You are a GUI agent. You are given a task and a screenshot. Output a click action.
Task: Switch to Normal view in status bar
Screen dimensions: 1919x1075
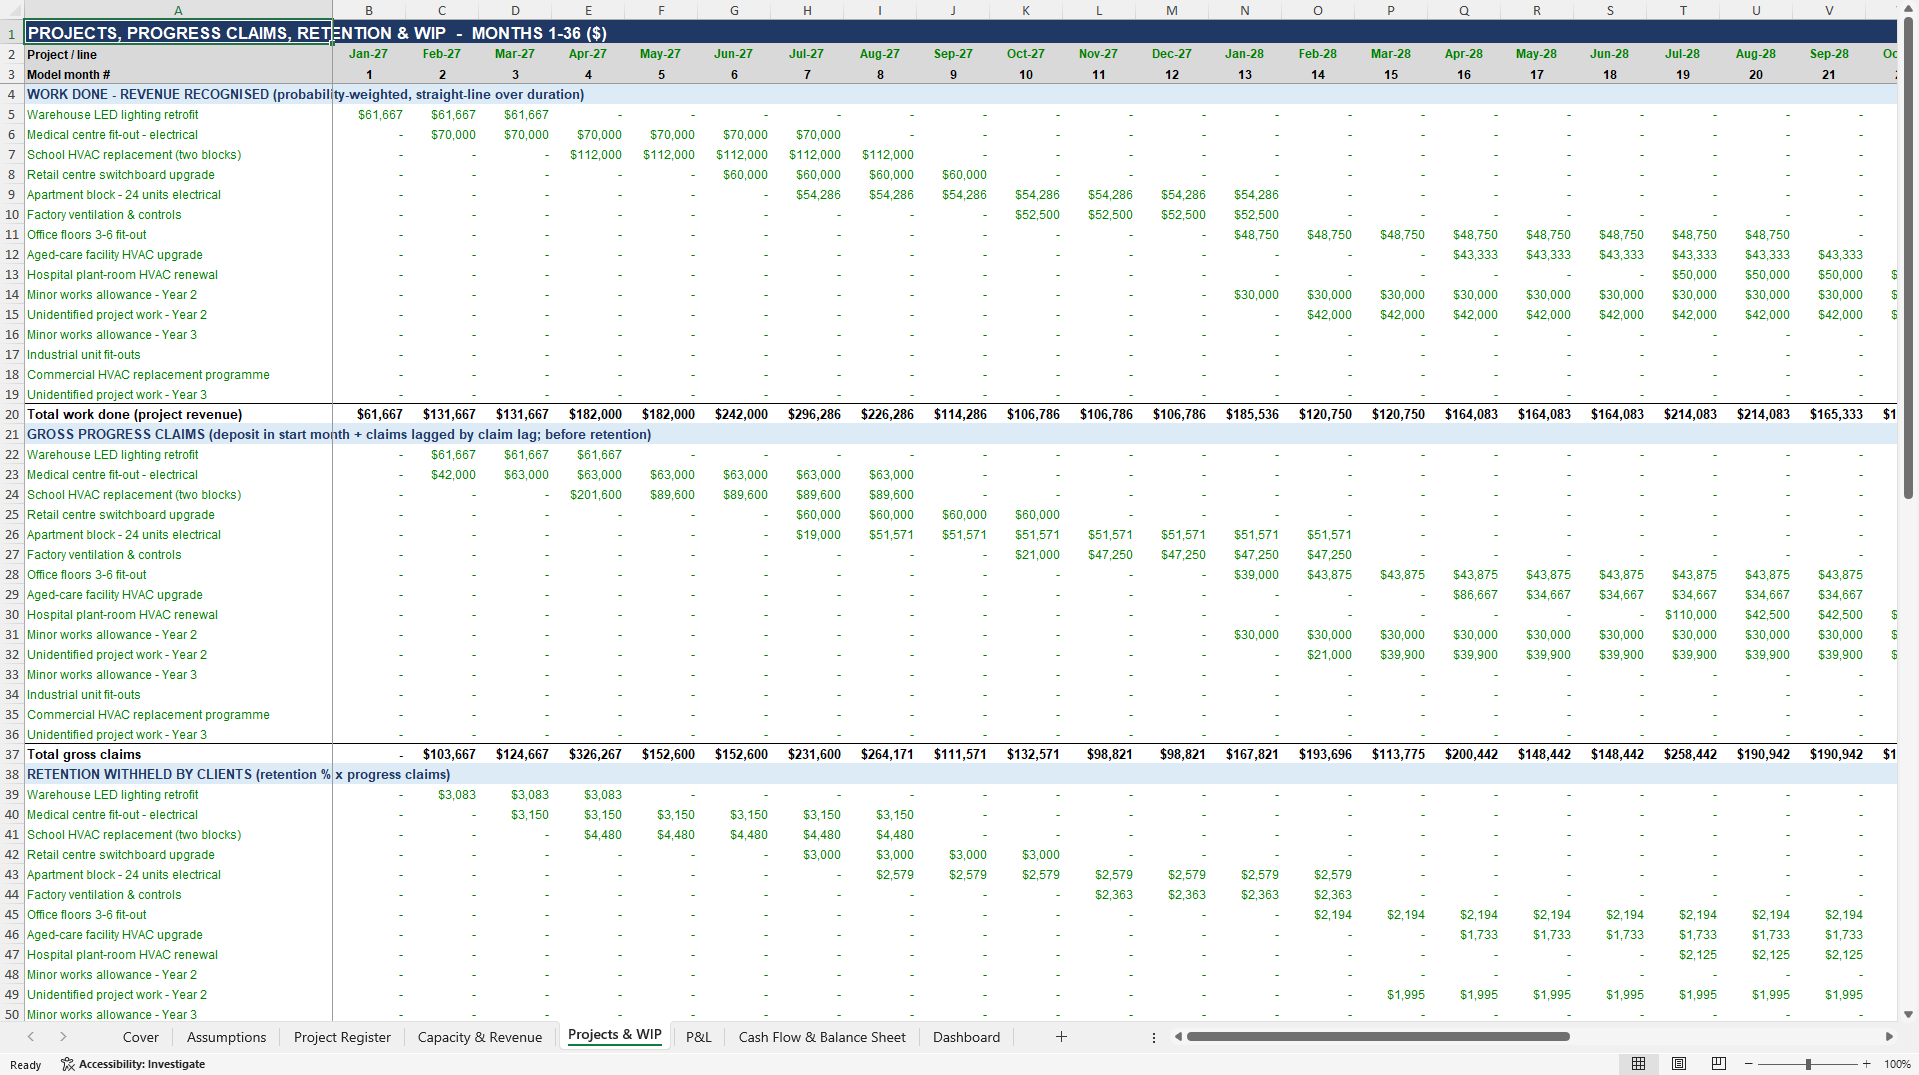pos(1638,1063)
